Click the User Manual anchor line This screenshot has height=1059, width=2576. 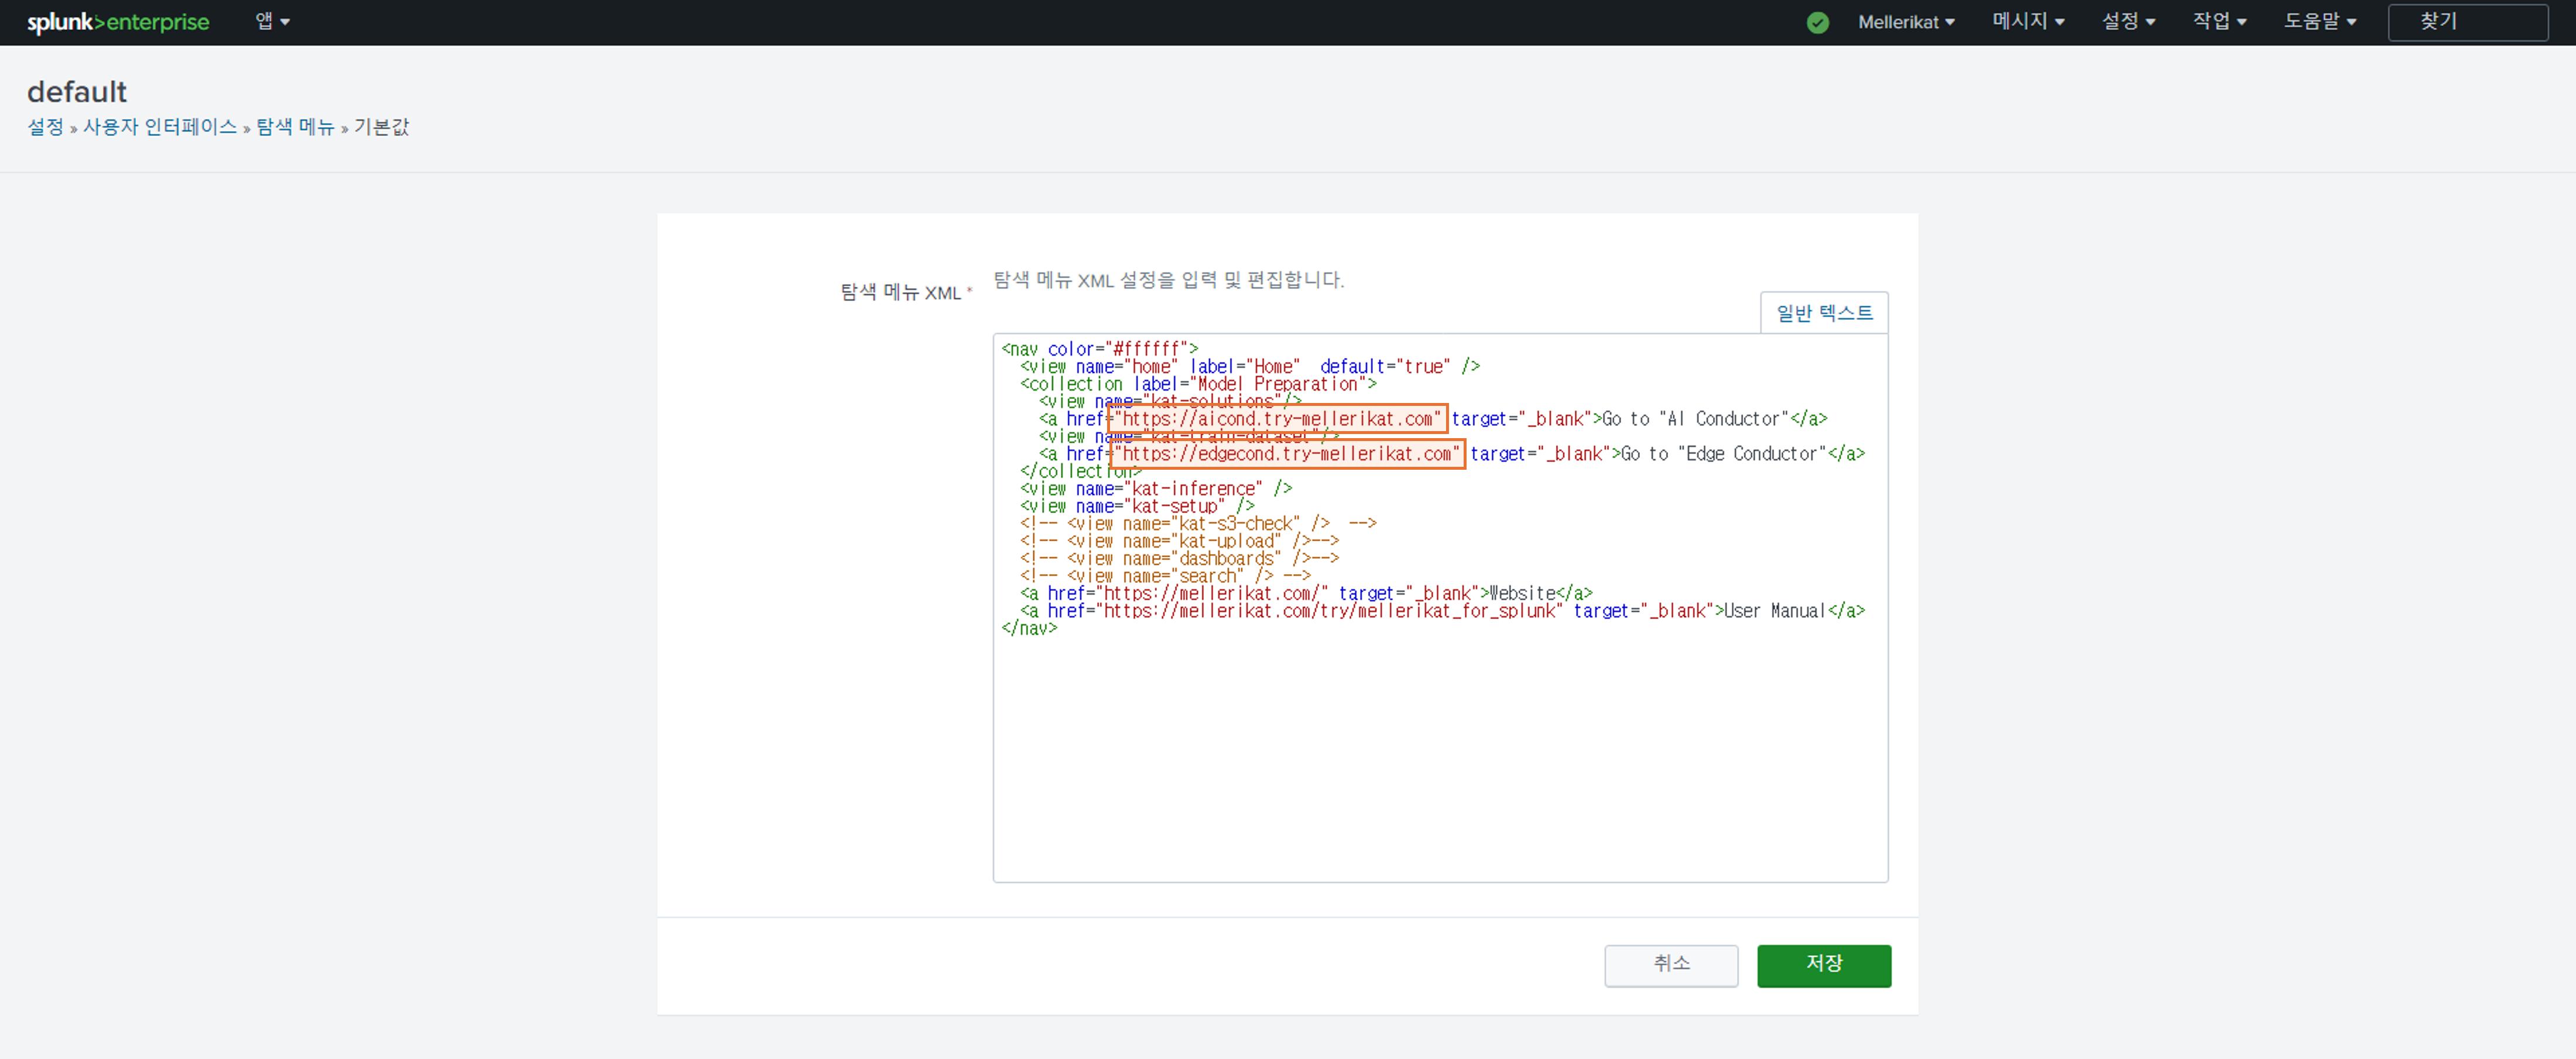[x=1442, y=611]
